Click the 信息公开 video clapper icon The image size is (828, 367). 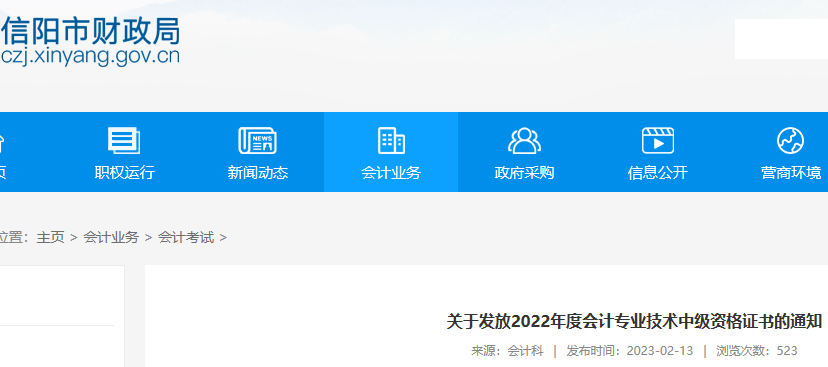click(x=658, y=140)
